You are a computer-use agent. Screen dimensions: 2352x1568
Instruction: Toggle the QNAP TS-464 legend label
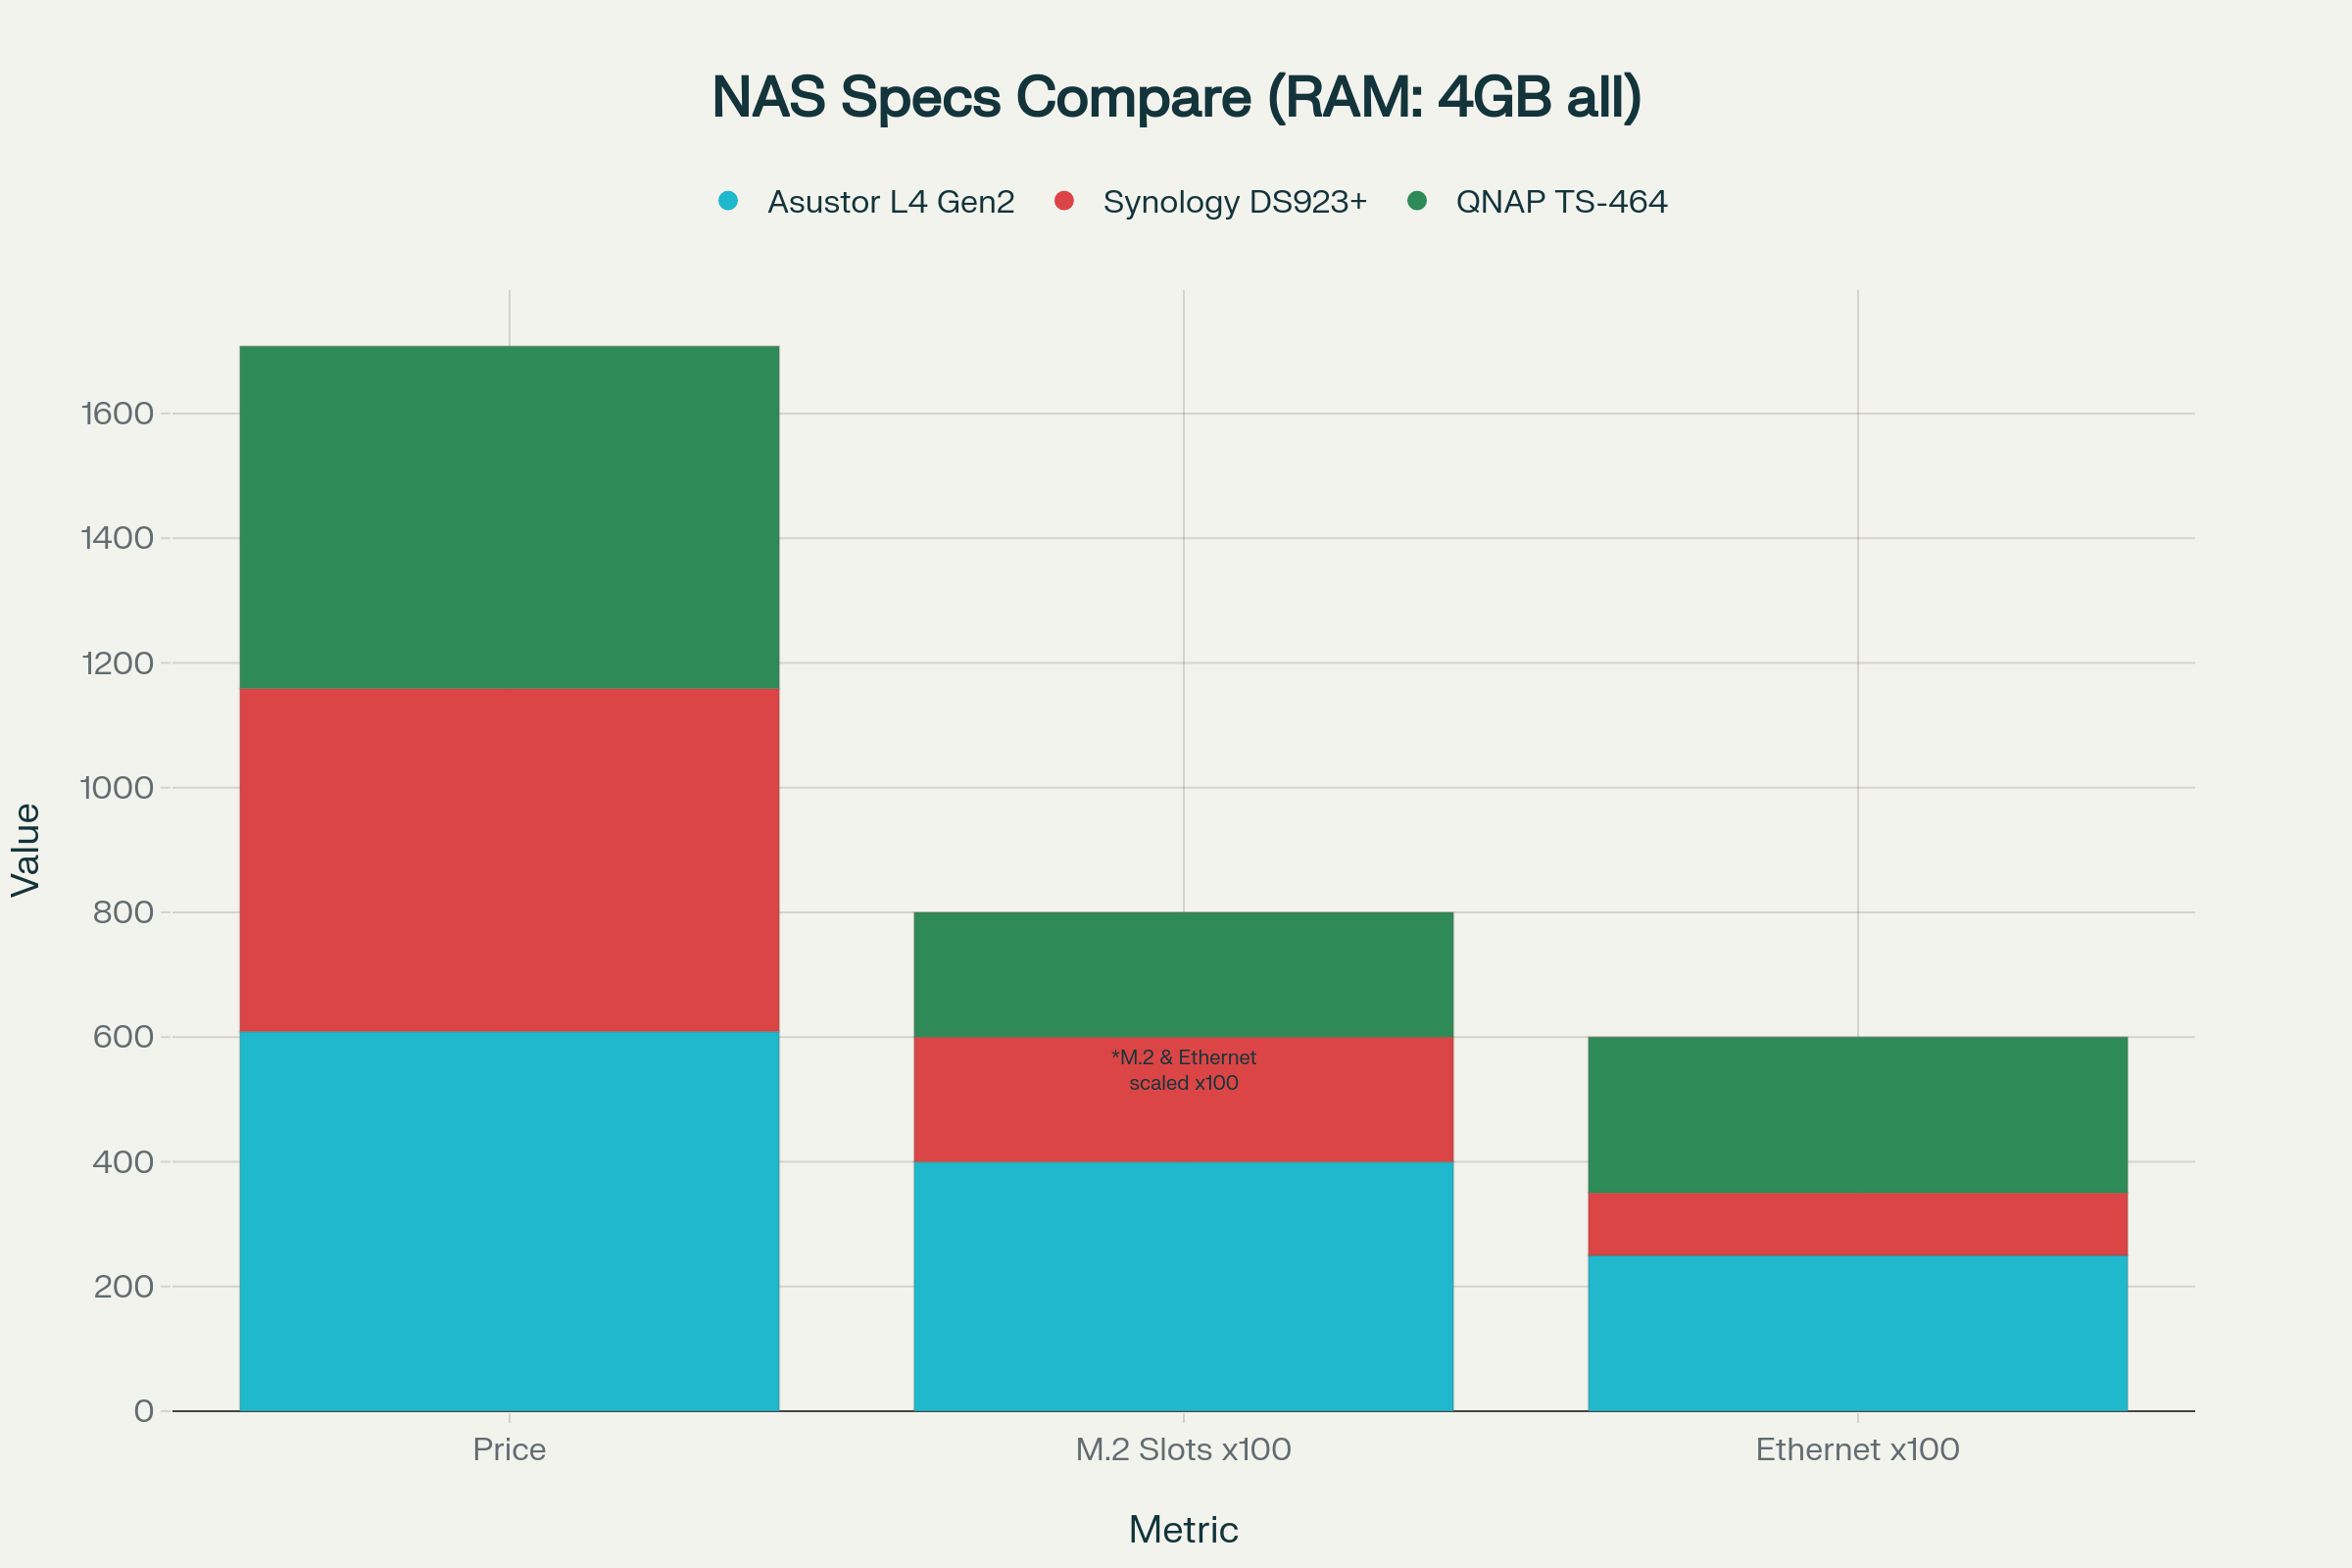pyautogui.click(x=1562, y=202)
